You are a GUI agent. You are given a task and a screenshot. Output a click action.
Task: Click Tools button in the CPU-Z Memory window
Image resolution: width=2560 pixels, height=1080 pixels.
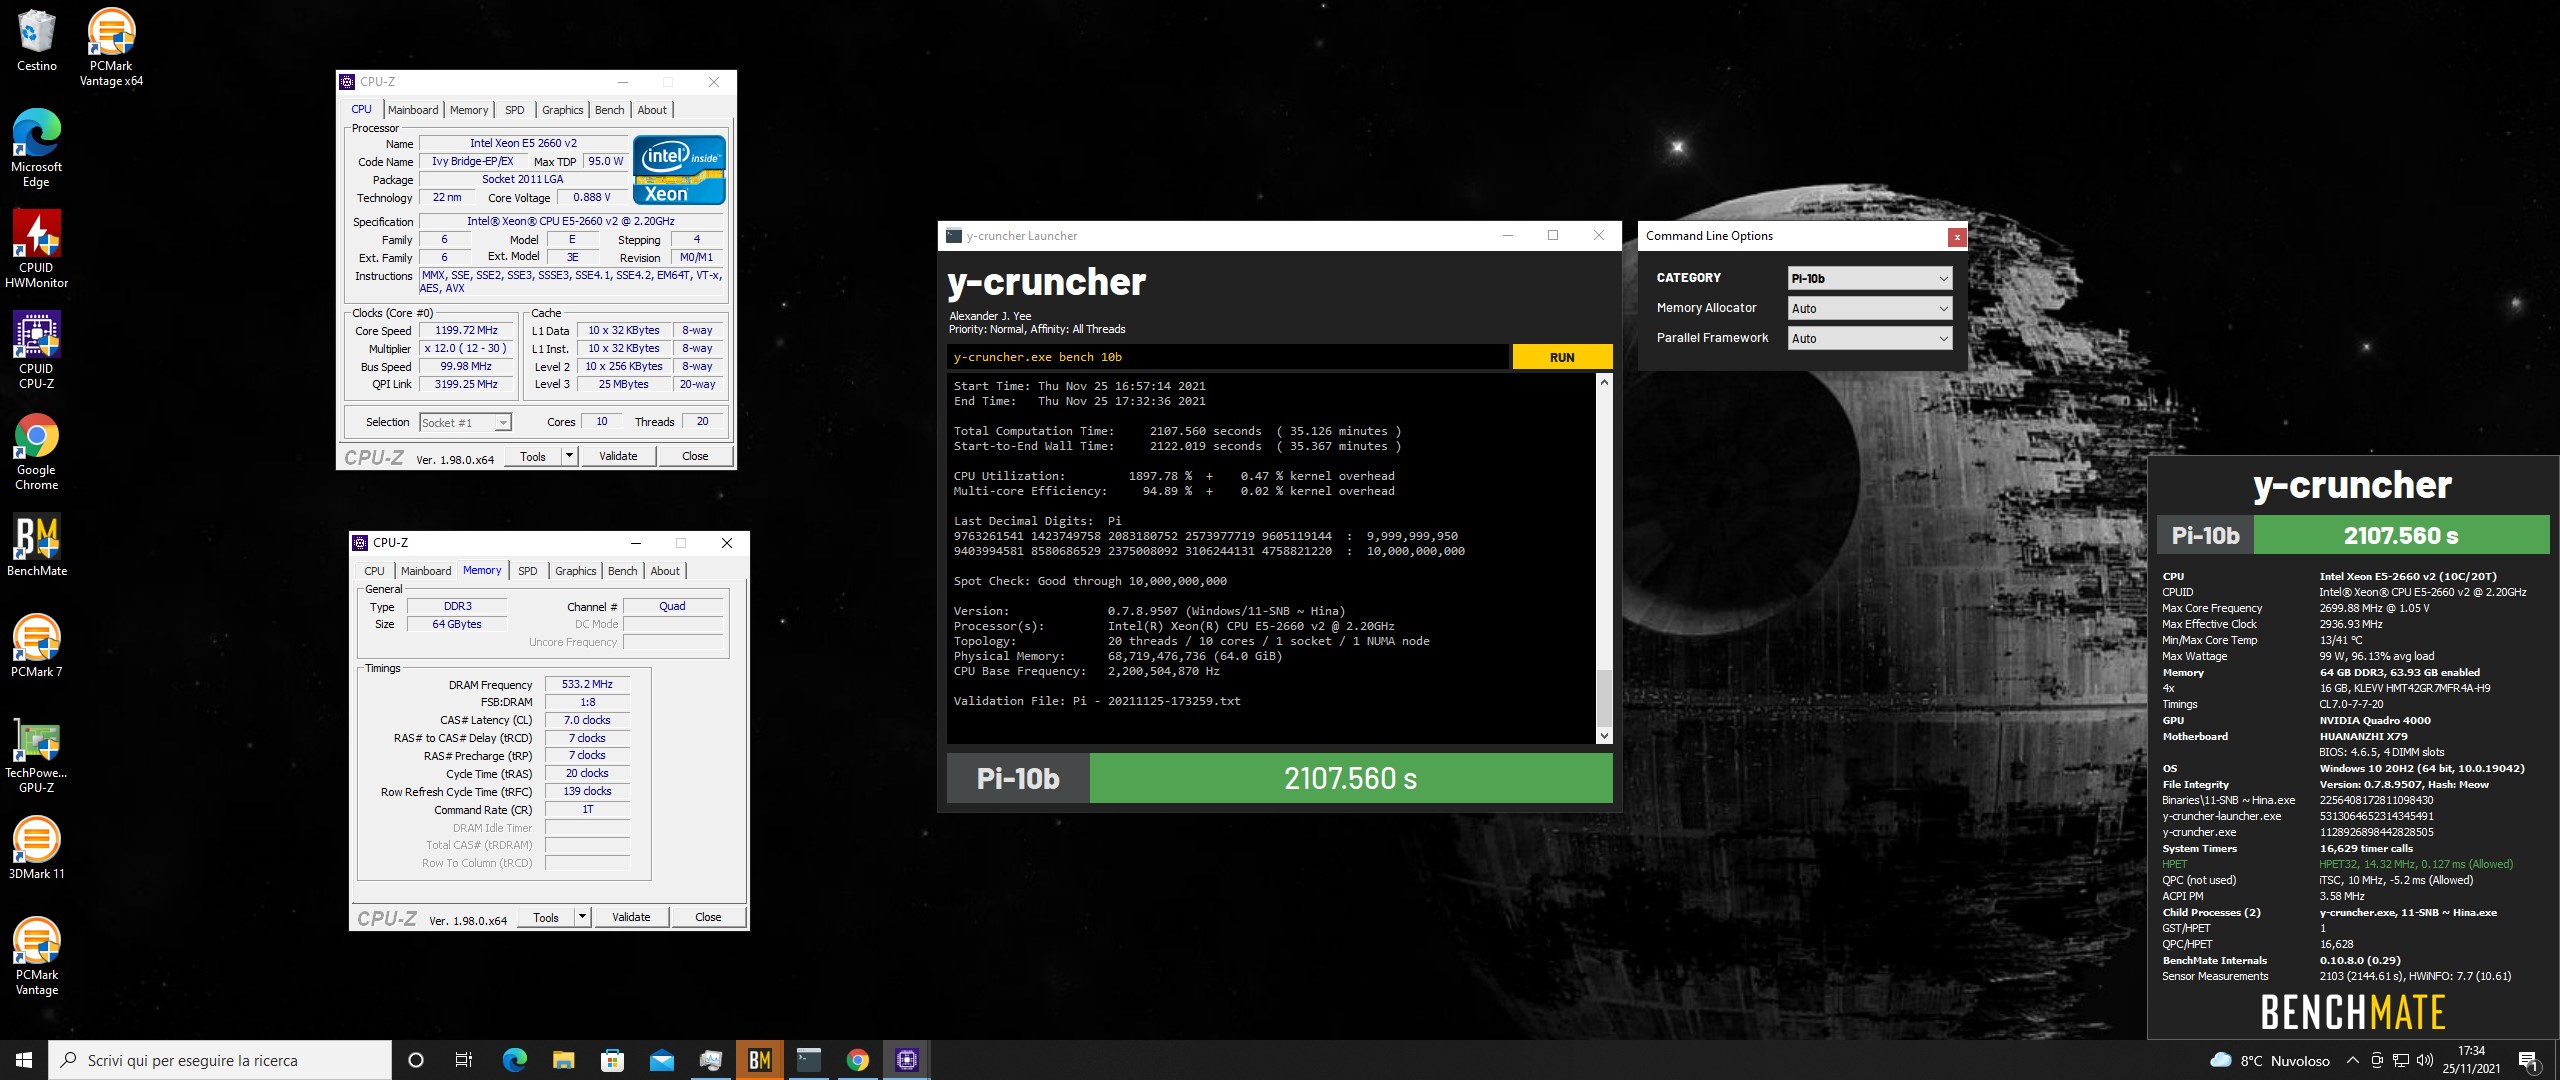point(546,917)
